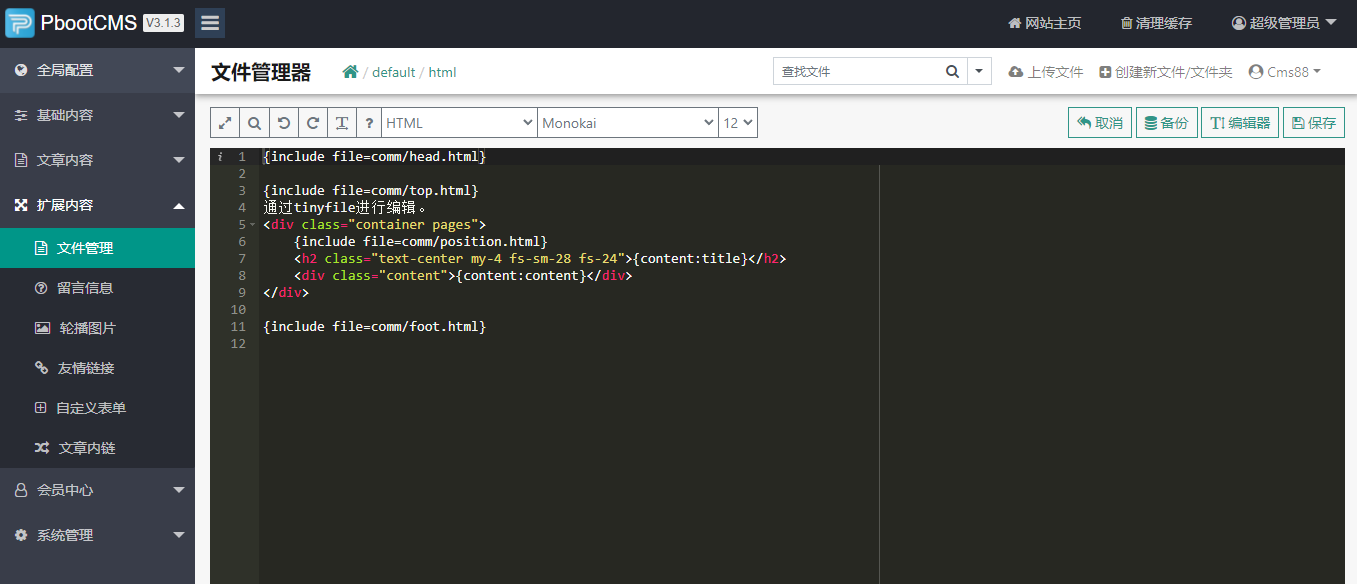Redo the edit in editor toolbar
Screen dimensions: 1357x584
click(313, 123)
